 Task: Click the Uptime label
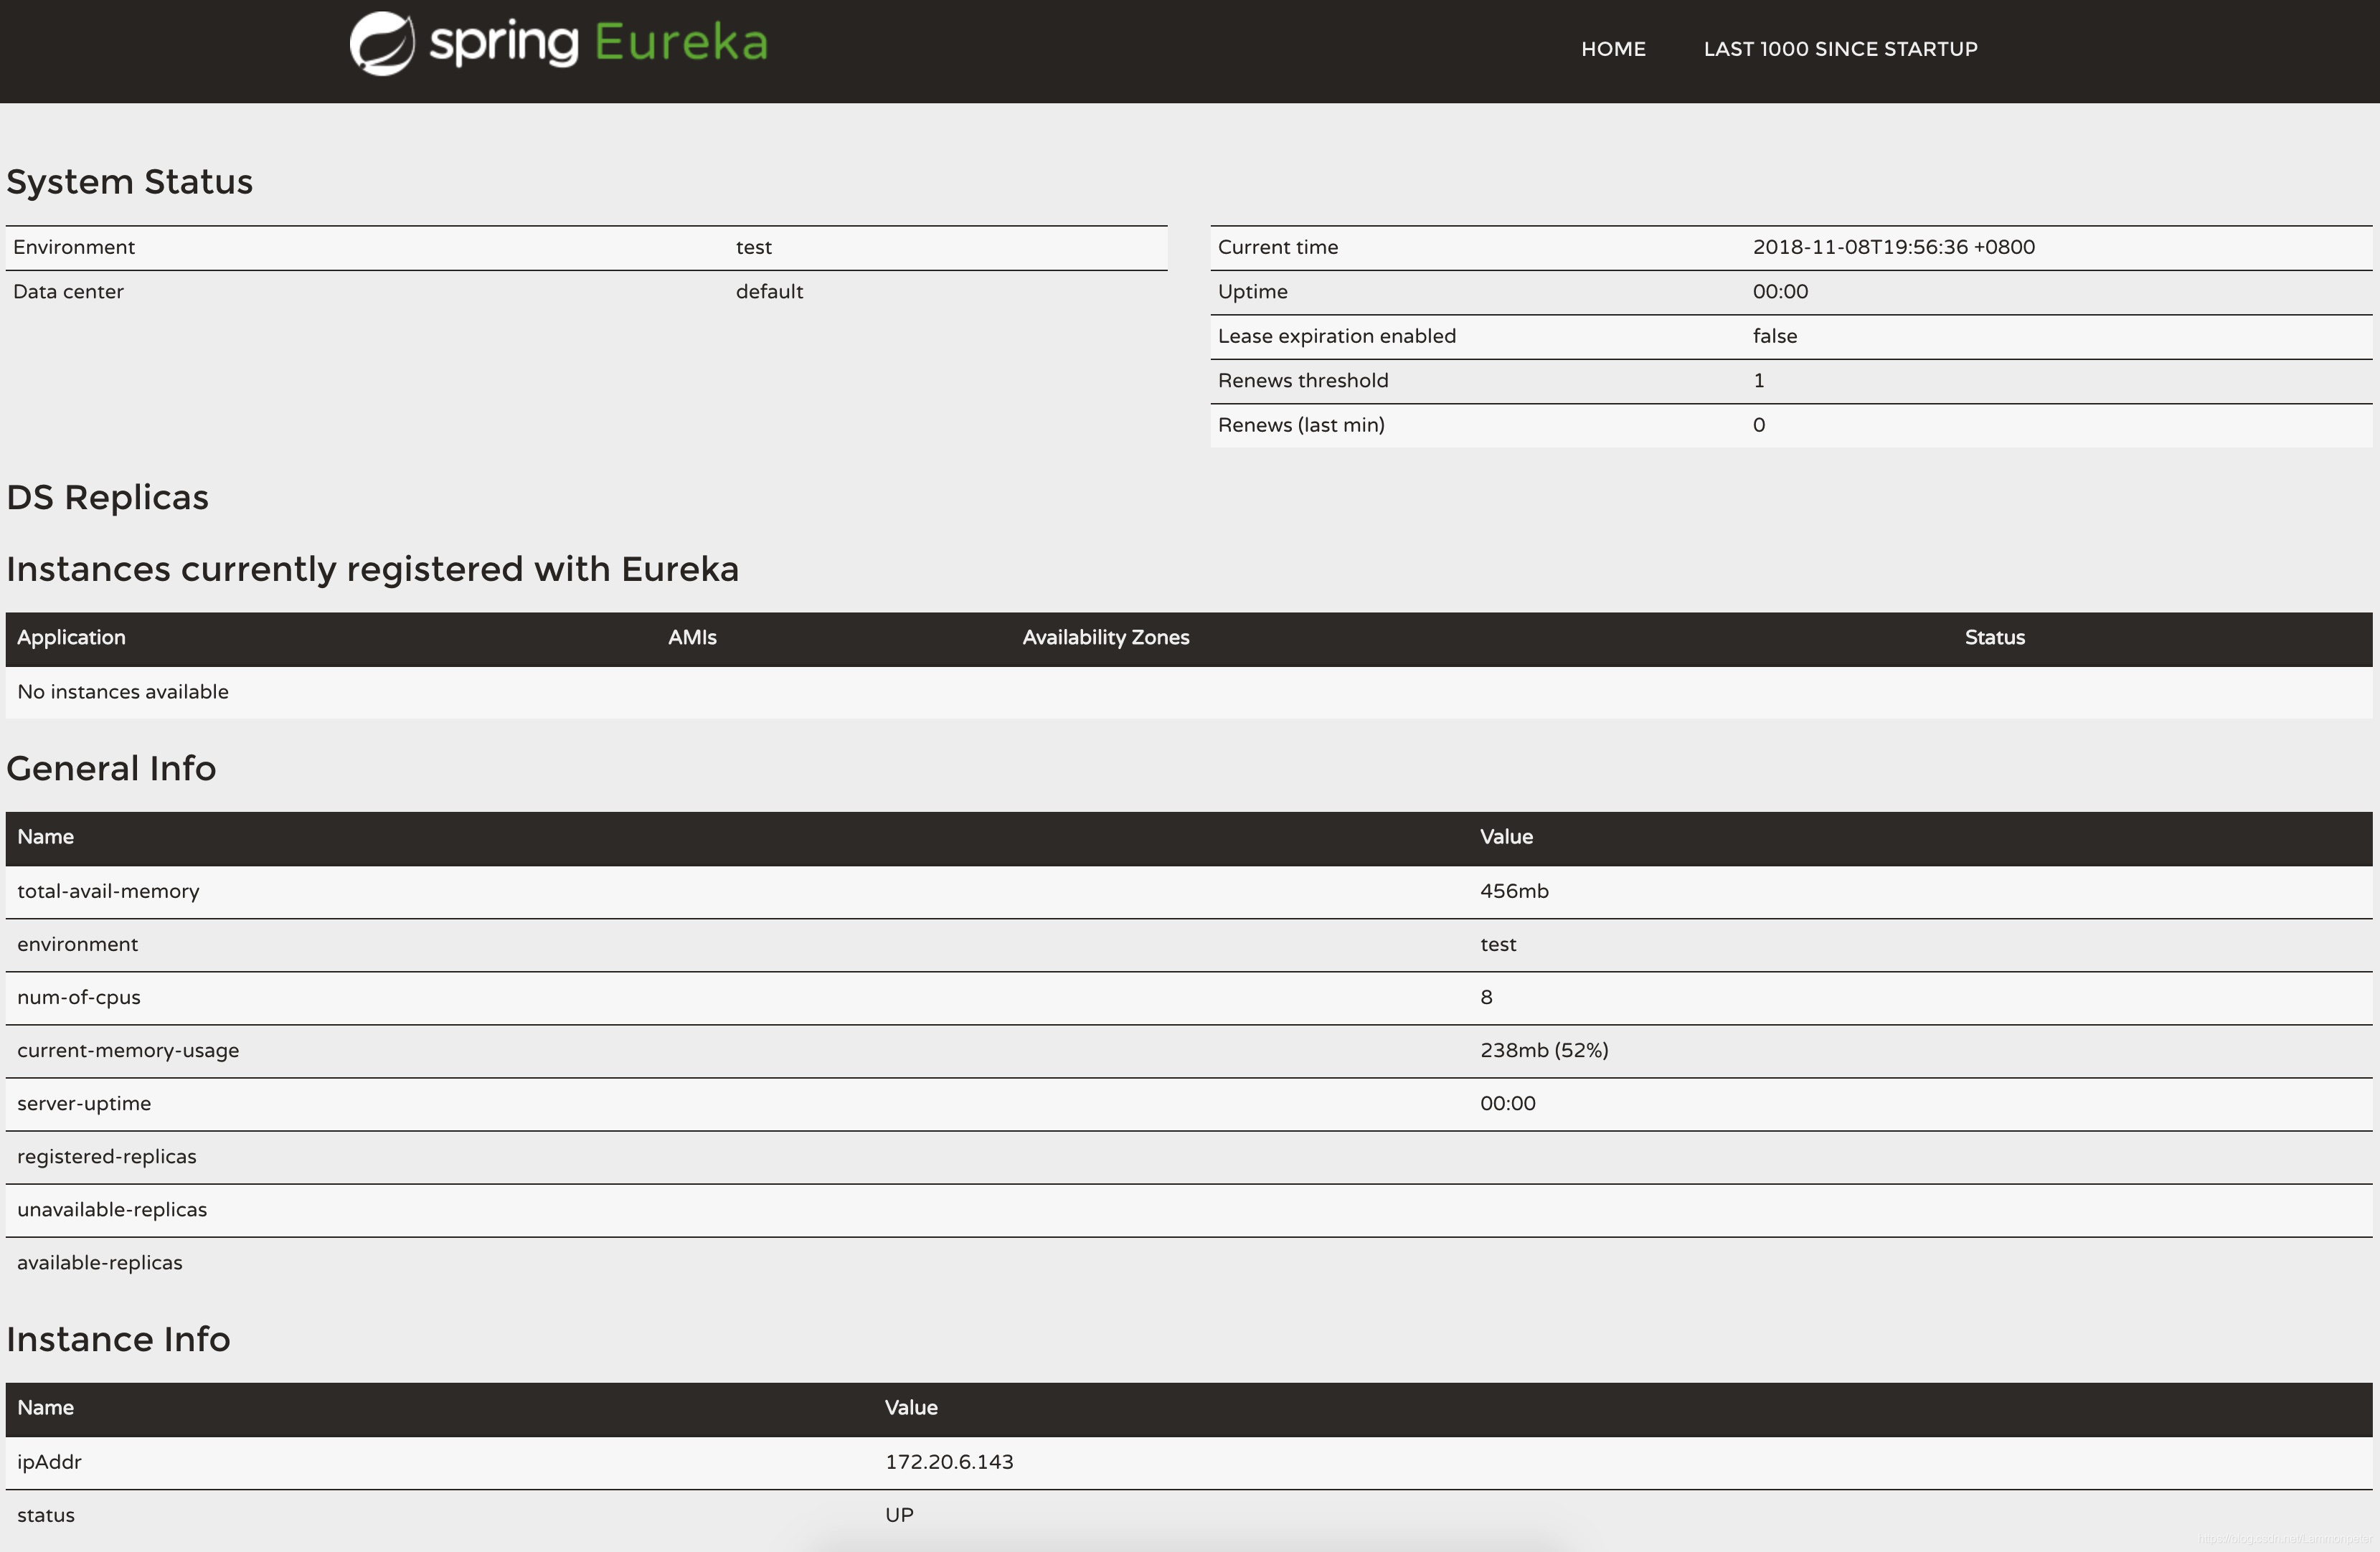(1252, 292)
